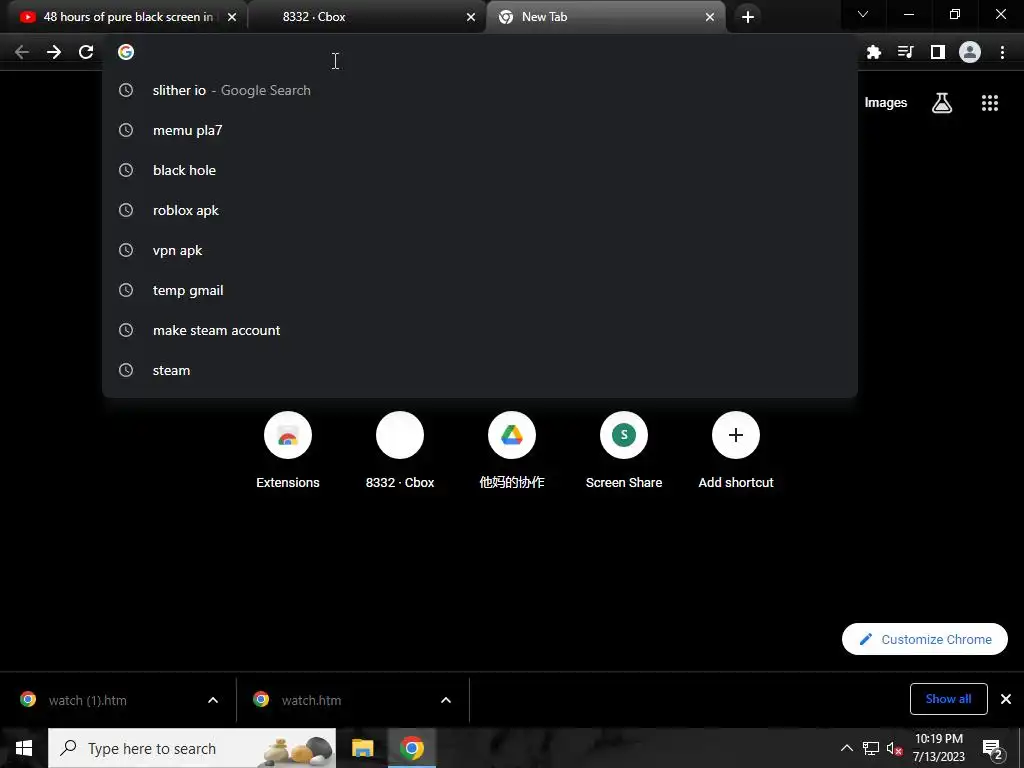Select the memu pla7 suggestion
Screen dimensions: 1024x768
pos(479,130)
